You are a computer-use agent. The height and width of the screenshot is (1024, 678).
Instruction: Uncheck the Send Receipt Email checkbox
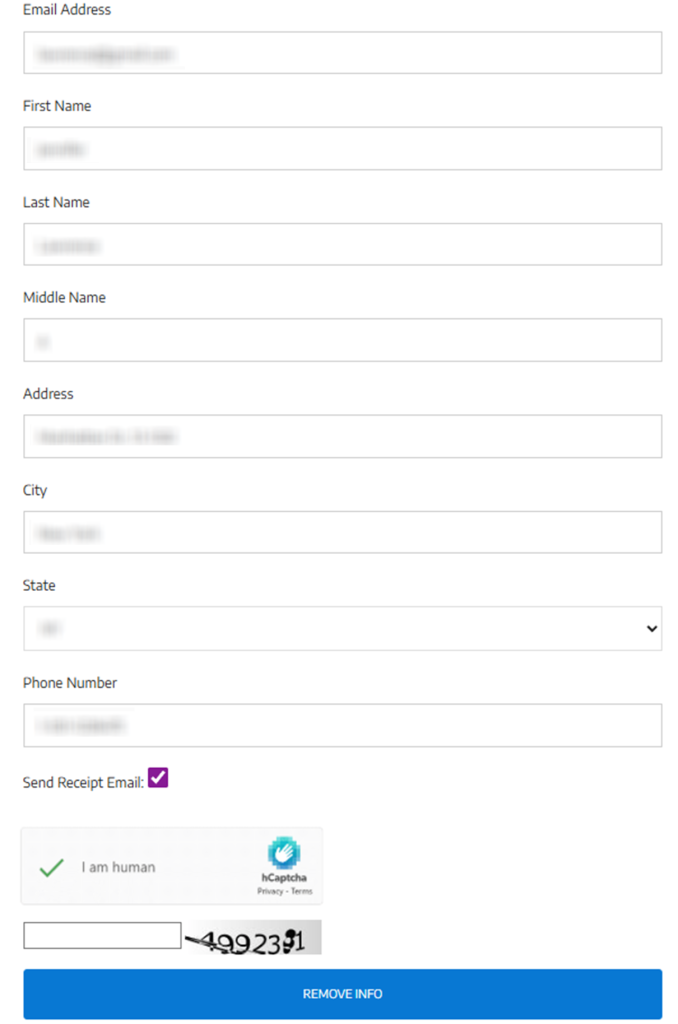point(156,777)
